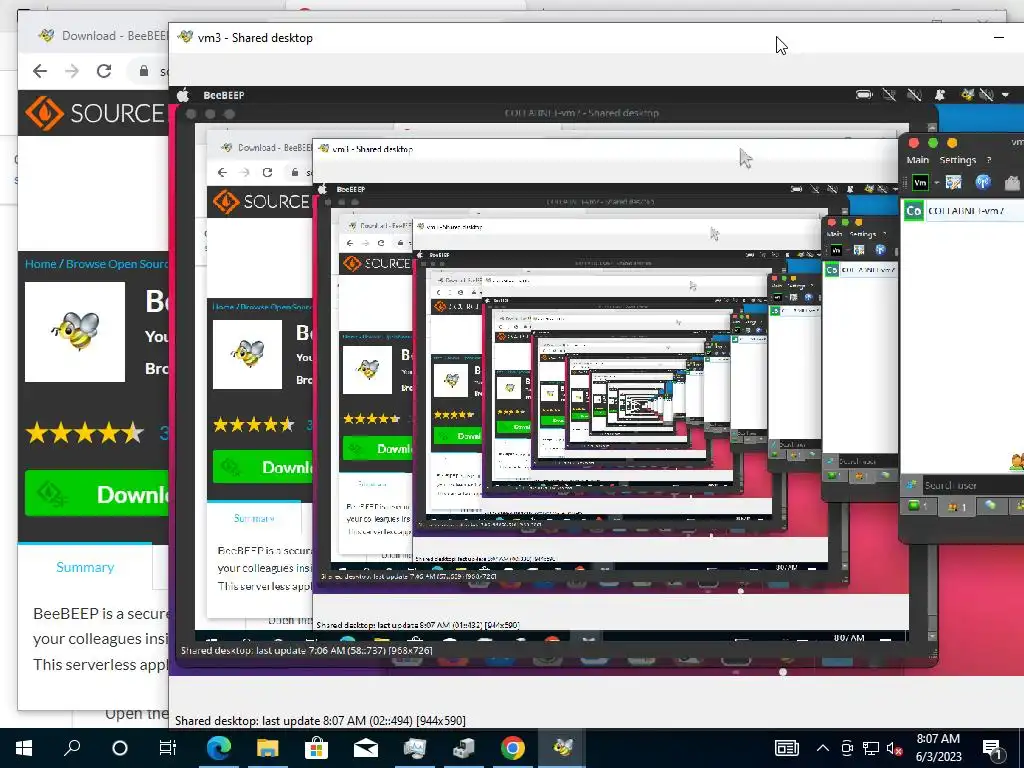Click the bee icon in top mac menu bar
The width and height of the screenshot is (1024, 768).
(967, 95)
